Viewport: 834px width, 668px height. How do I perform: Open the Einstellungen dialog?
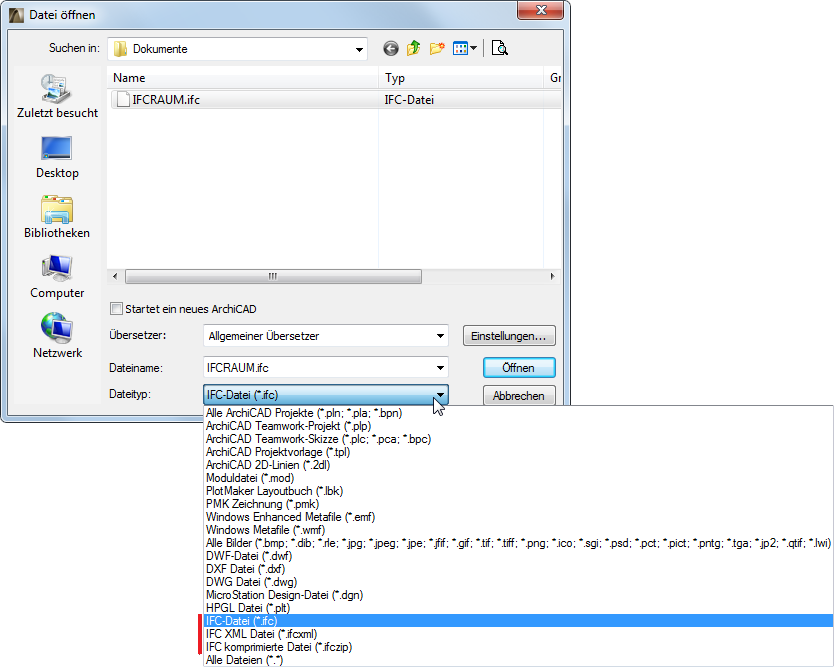[x=509, y=336]
